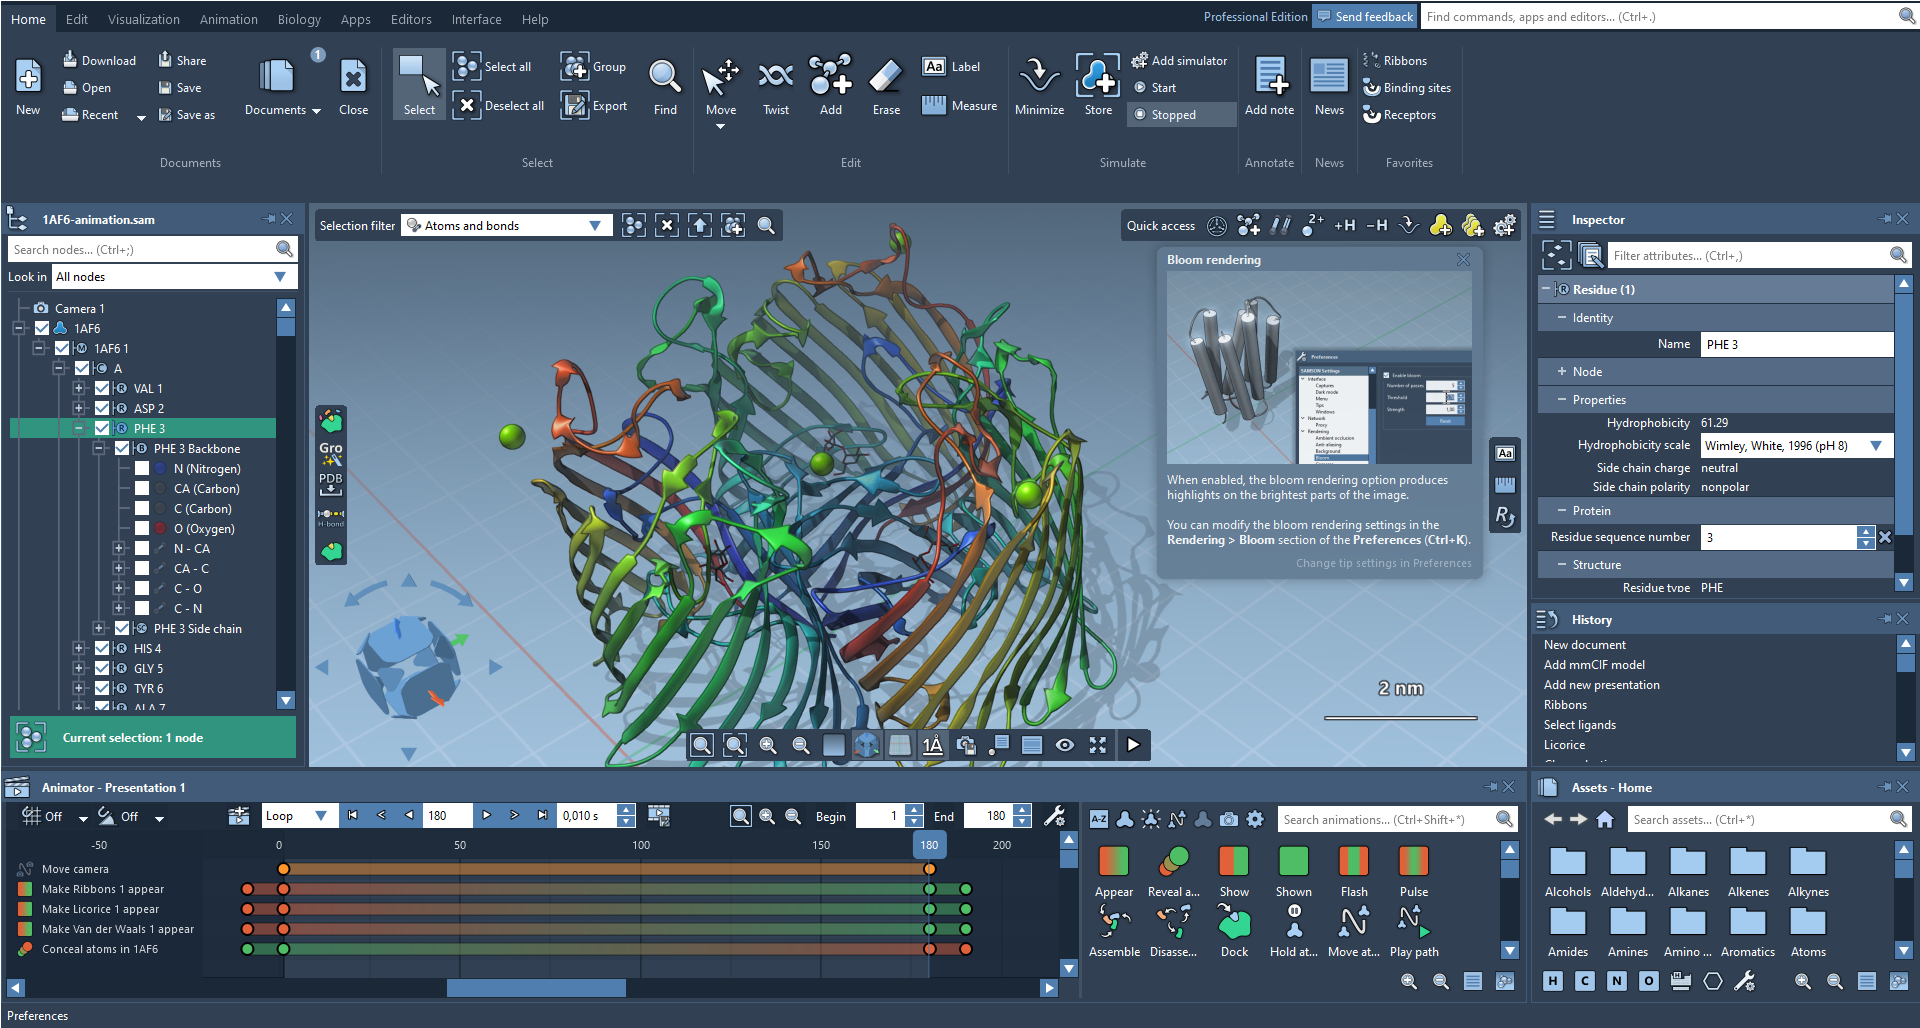Click the Find icon in ribbon
This screenshot has width=1920, height=1028.
[x=665, y=85]
